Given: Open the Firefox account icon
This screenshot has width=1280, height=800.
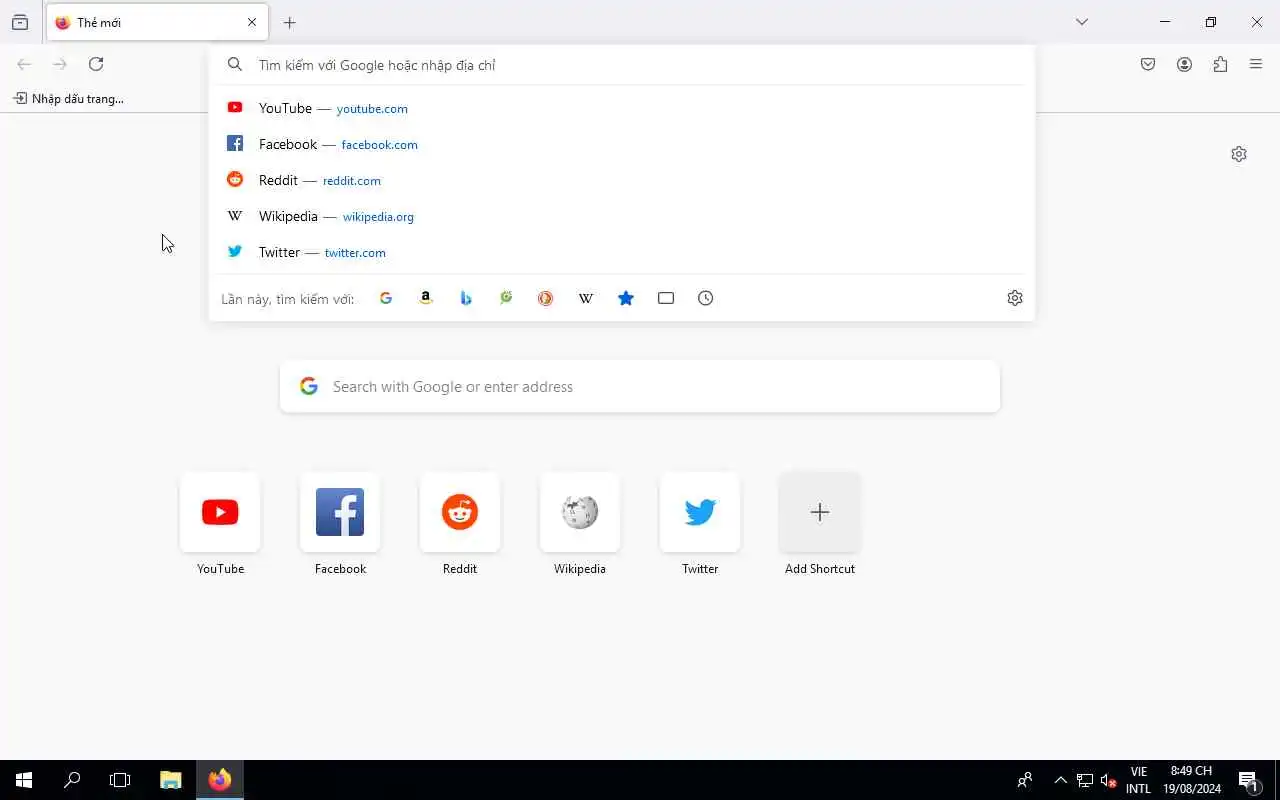Looking at the screenshot, I should point(1184,64).
